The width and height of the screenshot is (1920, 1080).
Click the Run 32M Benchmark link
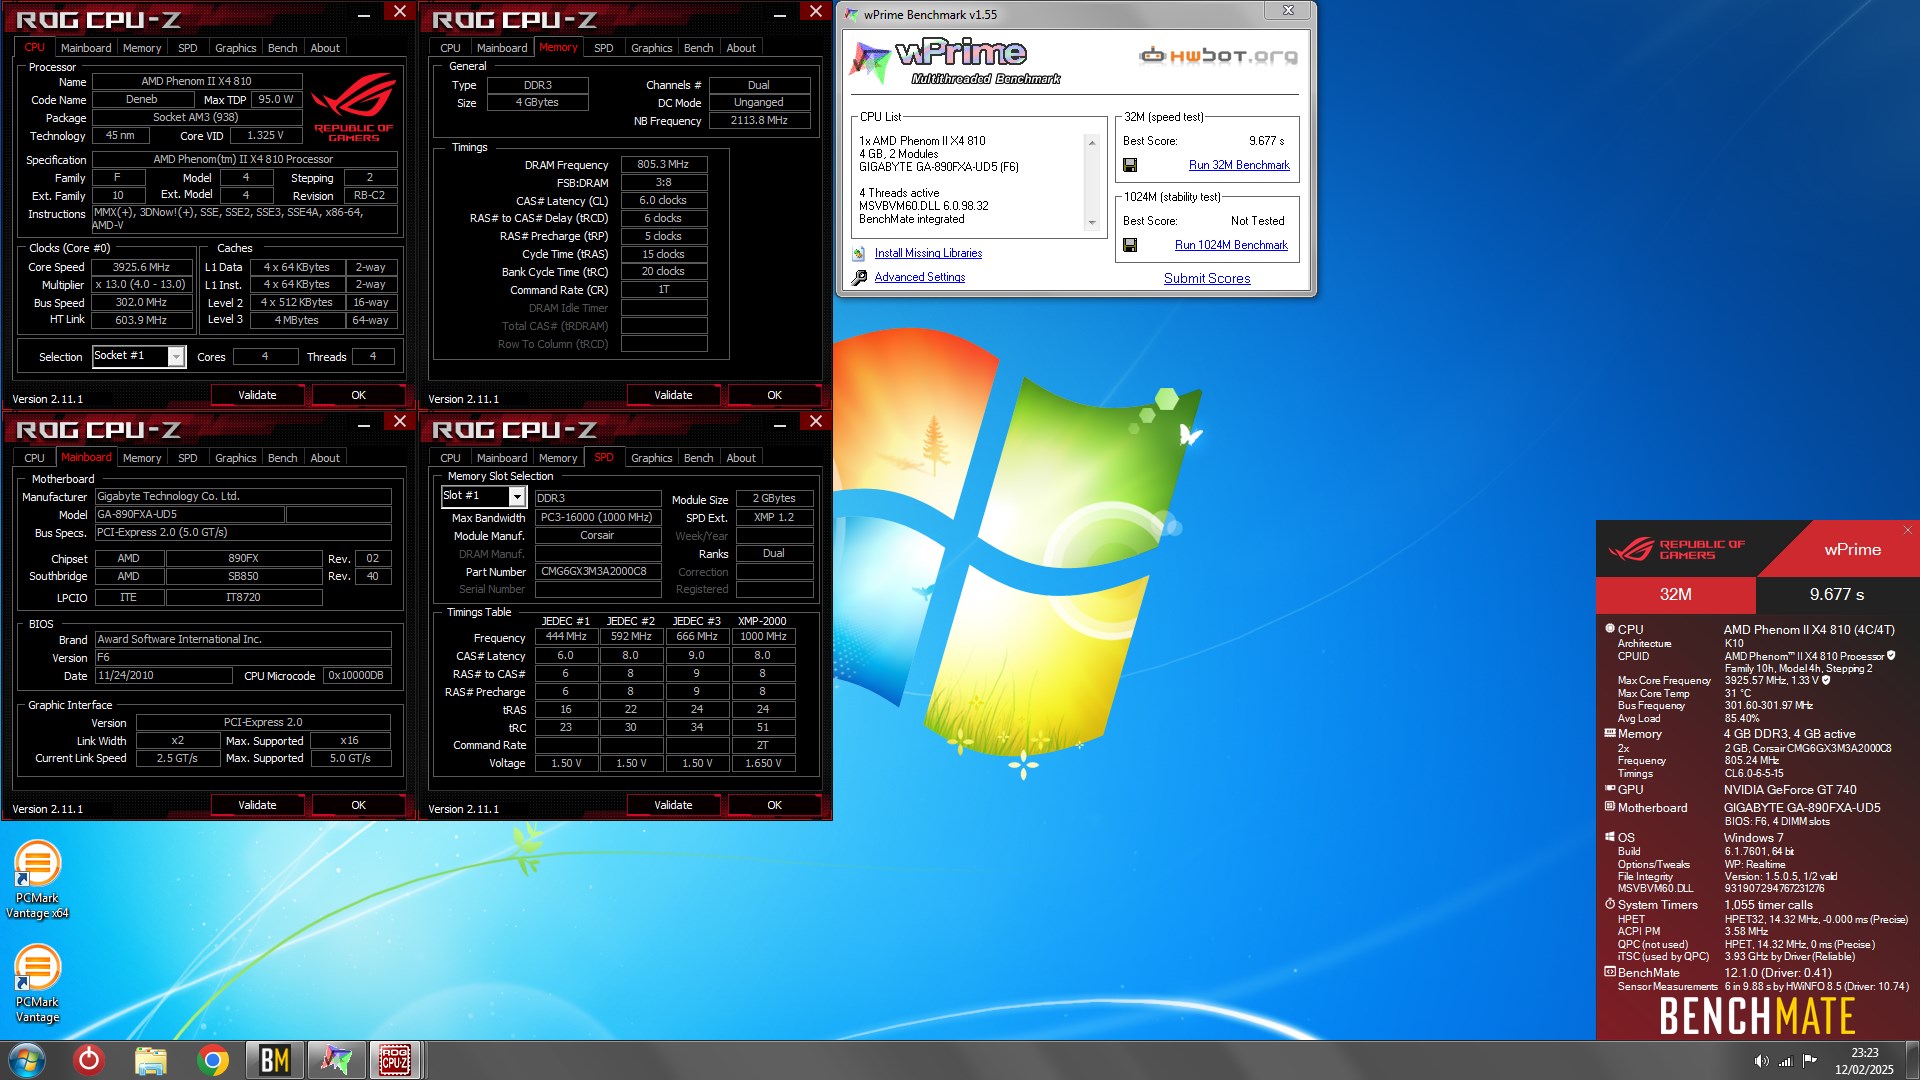(1239, 165)
